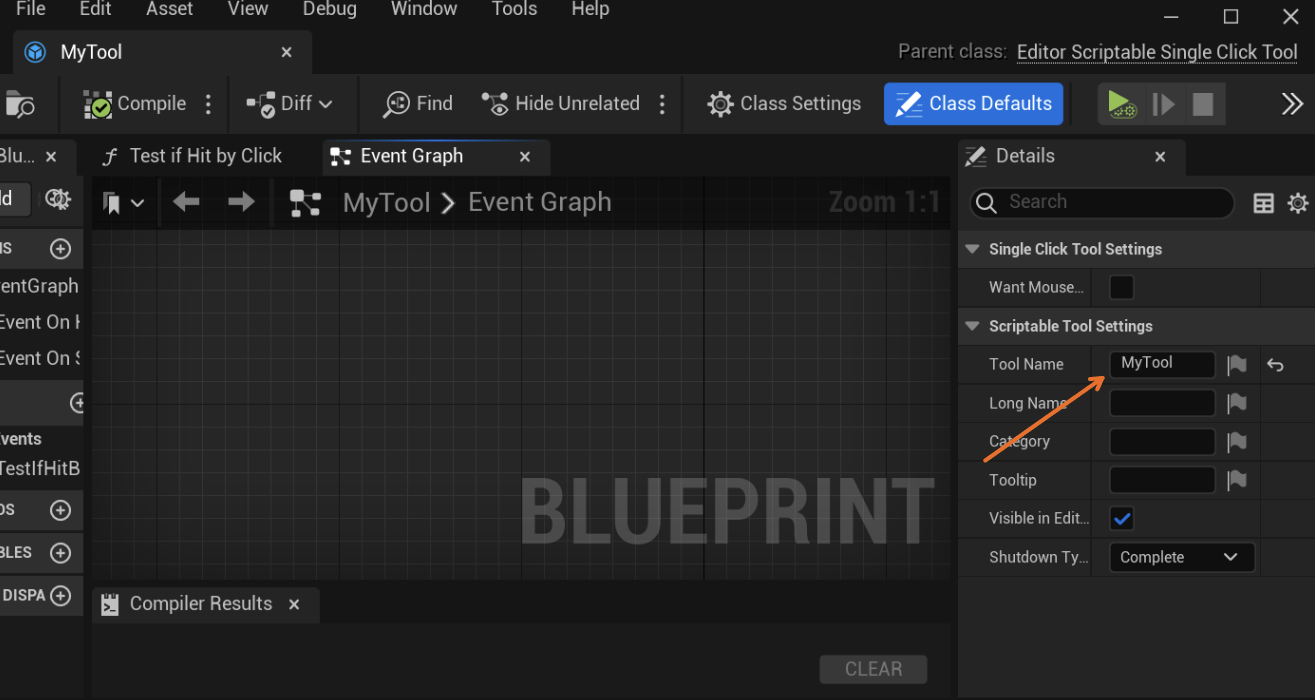
Task: Open My Blueprint panel settings gear
Action: tap(59, 199)
